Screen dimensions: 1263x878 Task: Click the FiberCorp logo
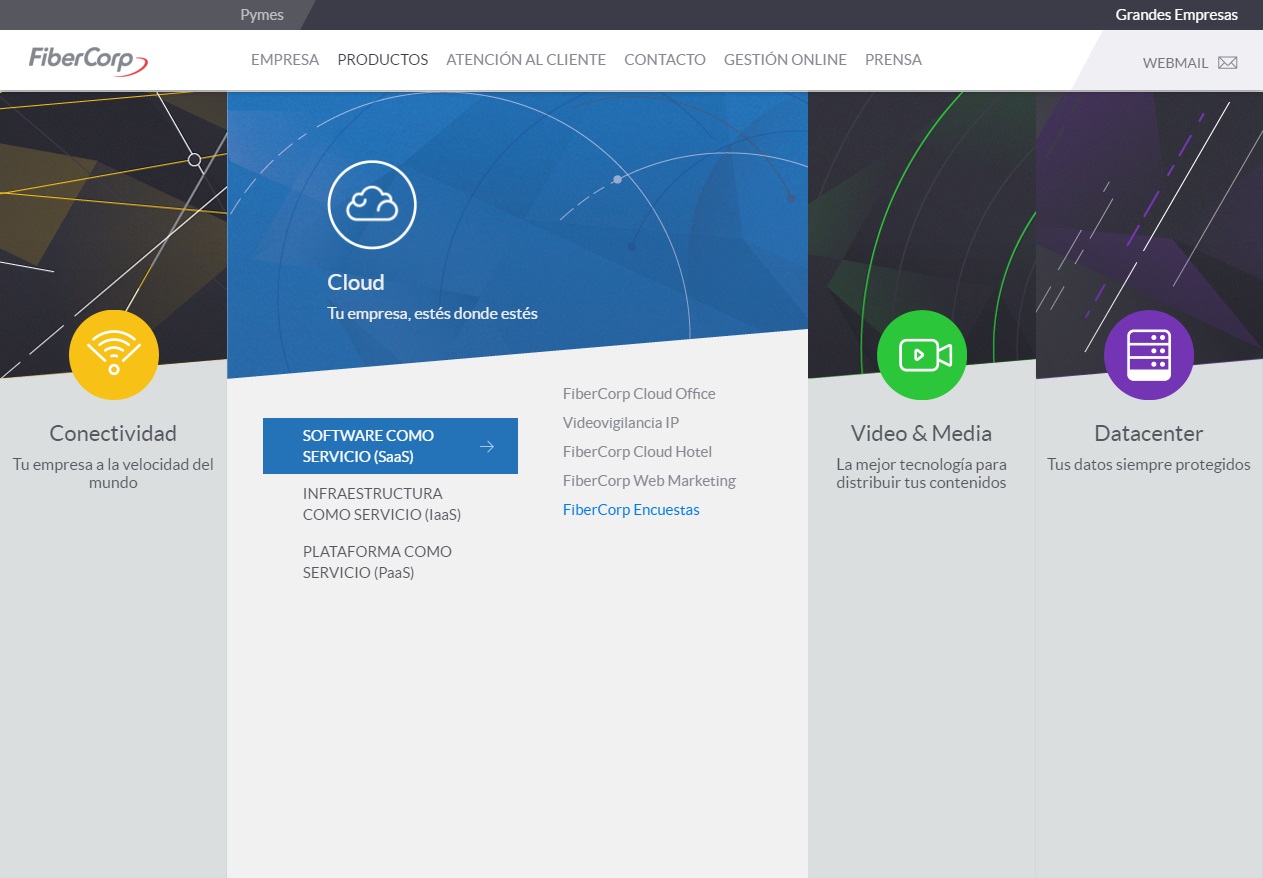[x=89, y=60]
